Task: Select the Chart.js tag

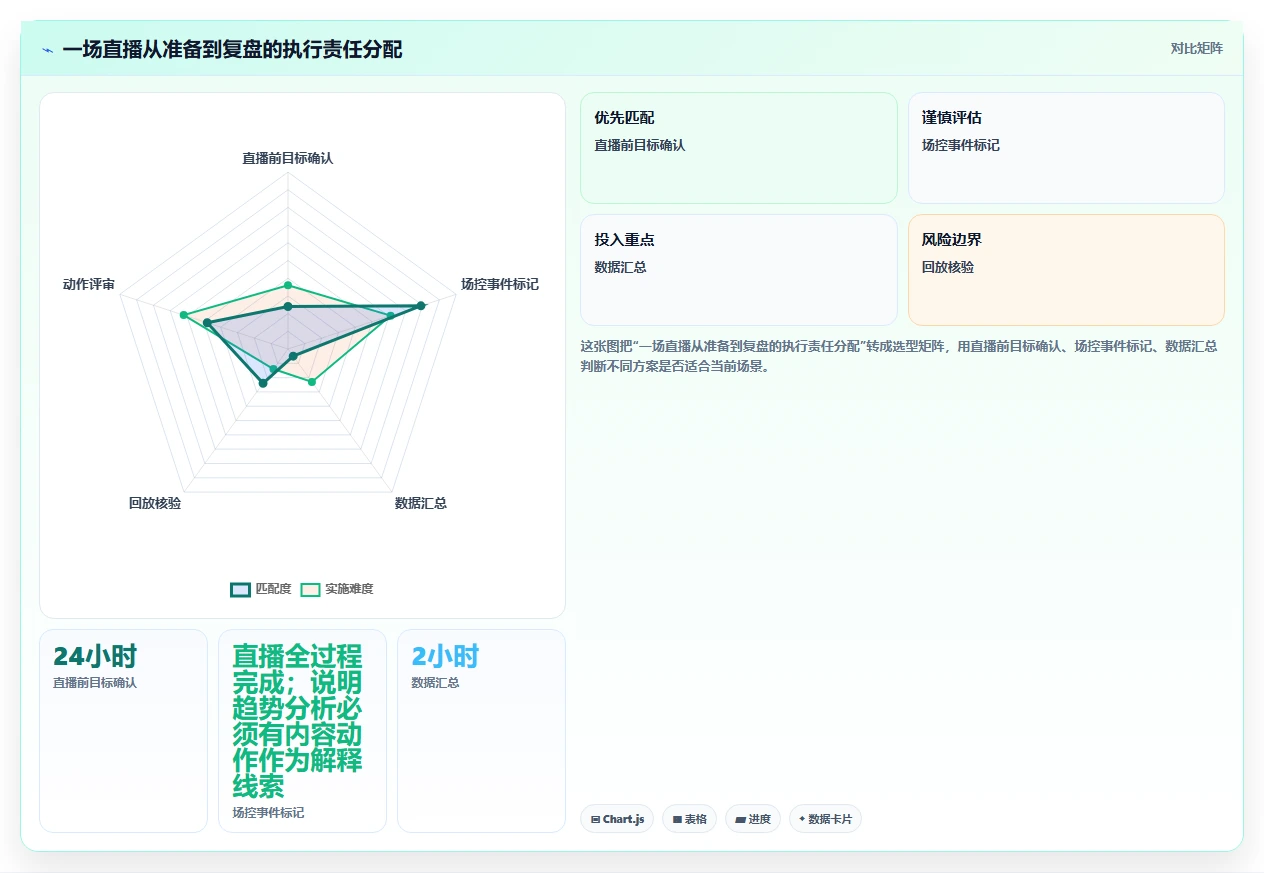Action: click(x=617, y=819)
